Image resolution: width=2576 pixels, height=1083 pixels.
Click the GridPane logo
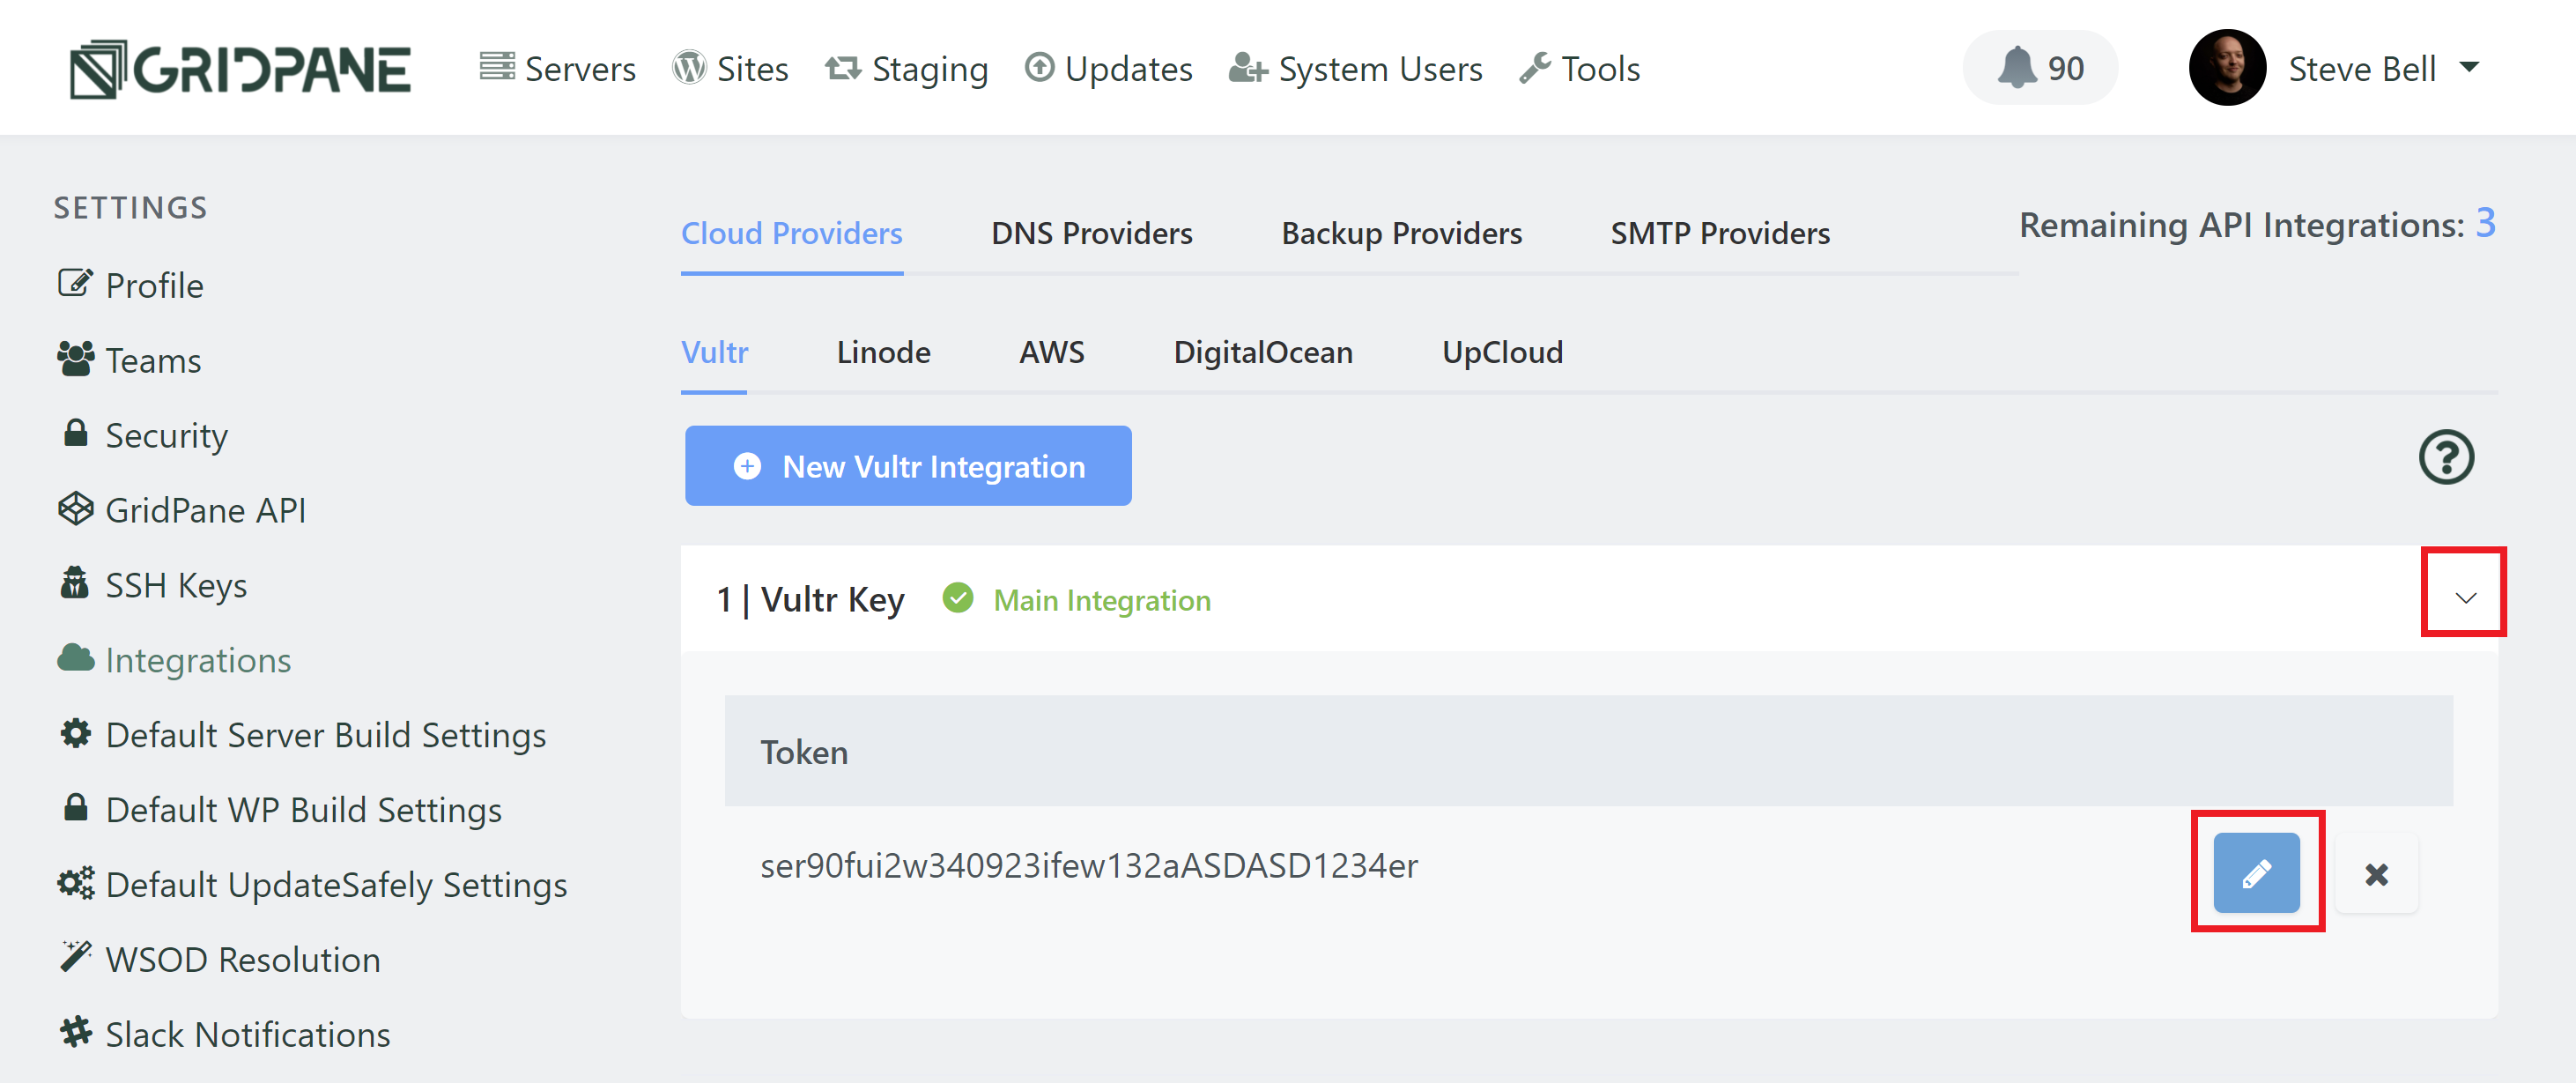coord(240,69)
